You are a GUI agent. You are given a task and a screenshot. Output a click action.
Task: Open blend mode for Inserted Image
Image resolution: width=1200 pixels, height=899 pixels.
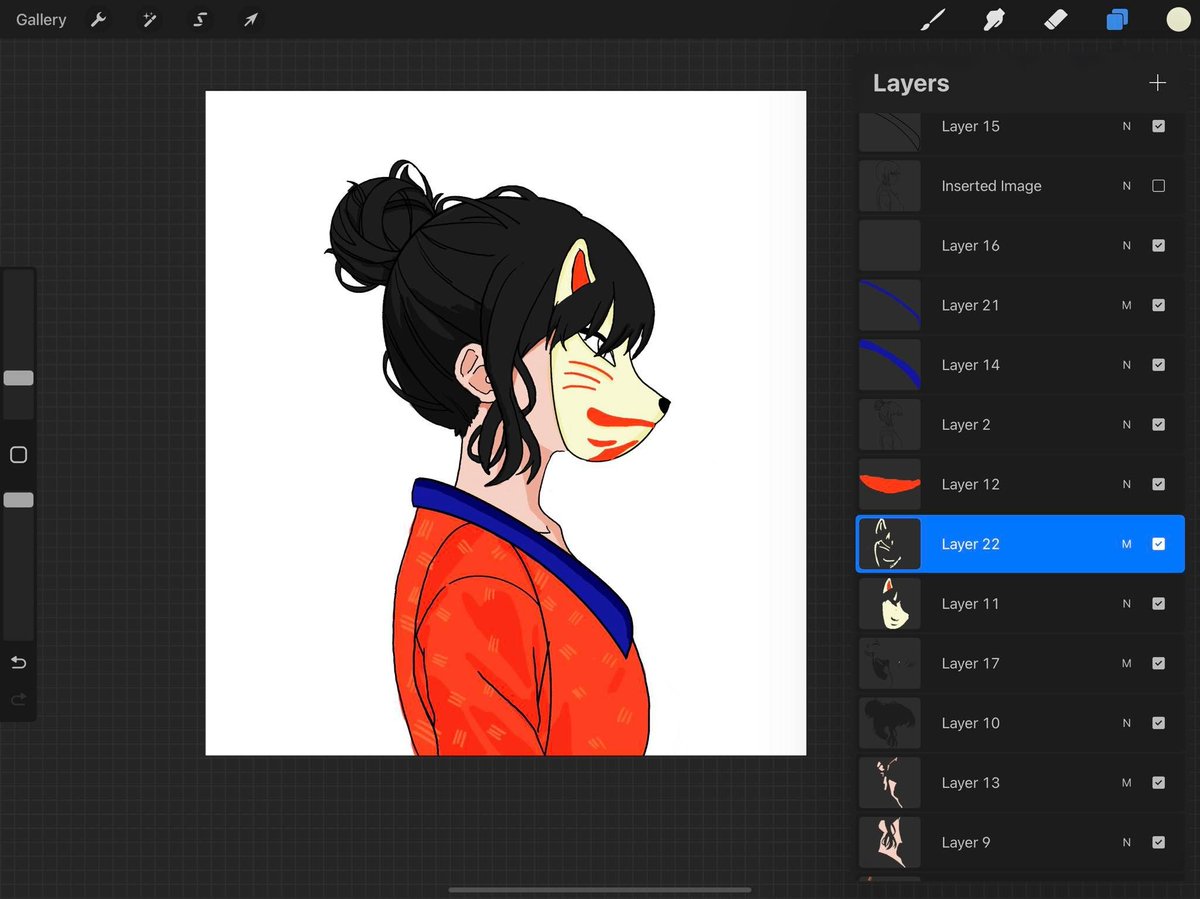(x=1127, y=186)
